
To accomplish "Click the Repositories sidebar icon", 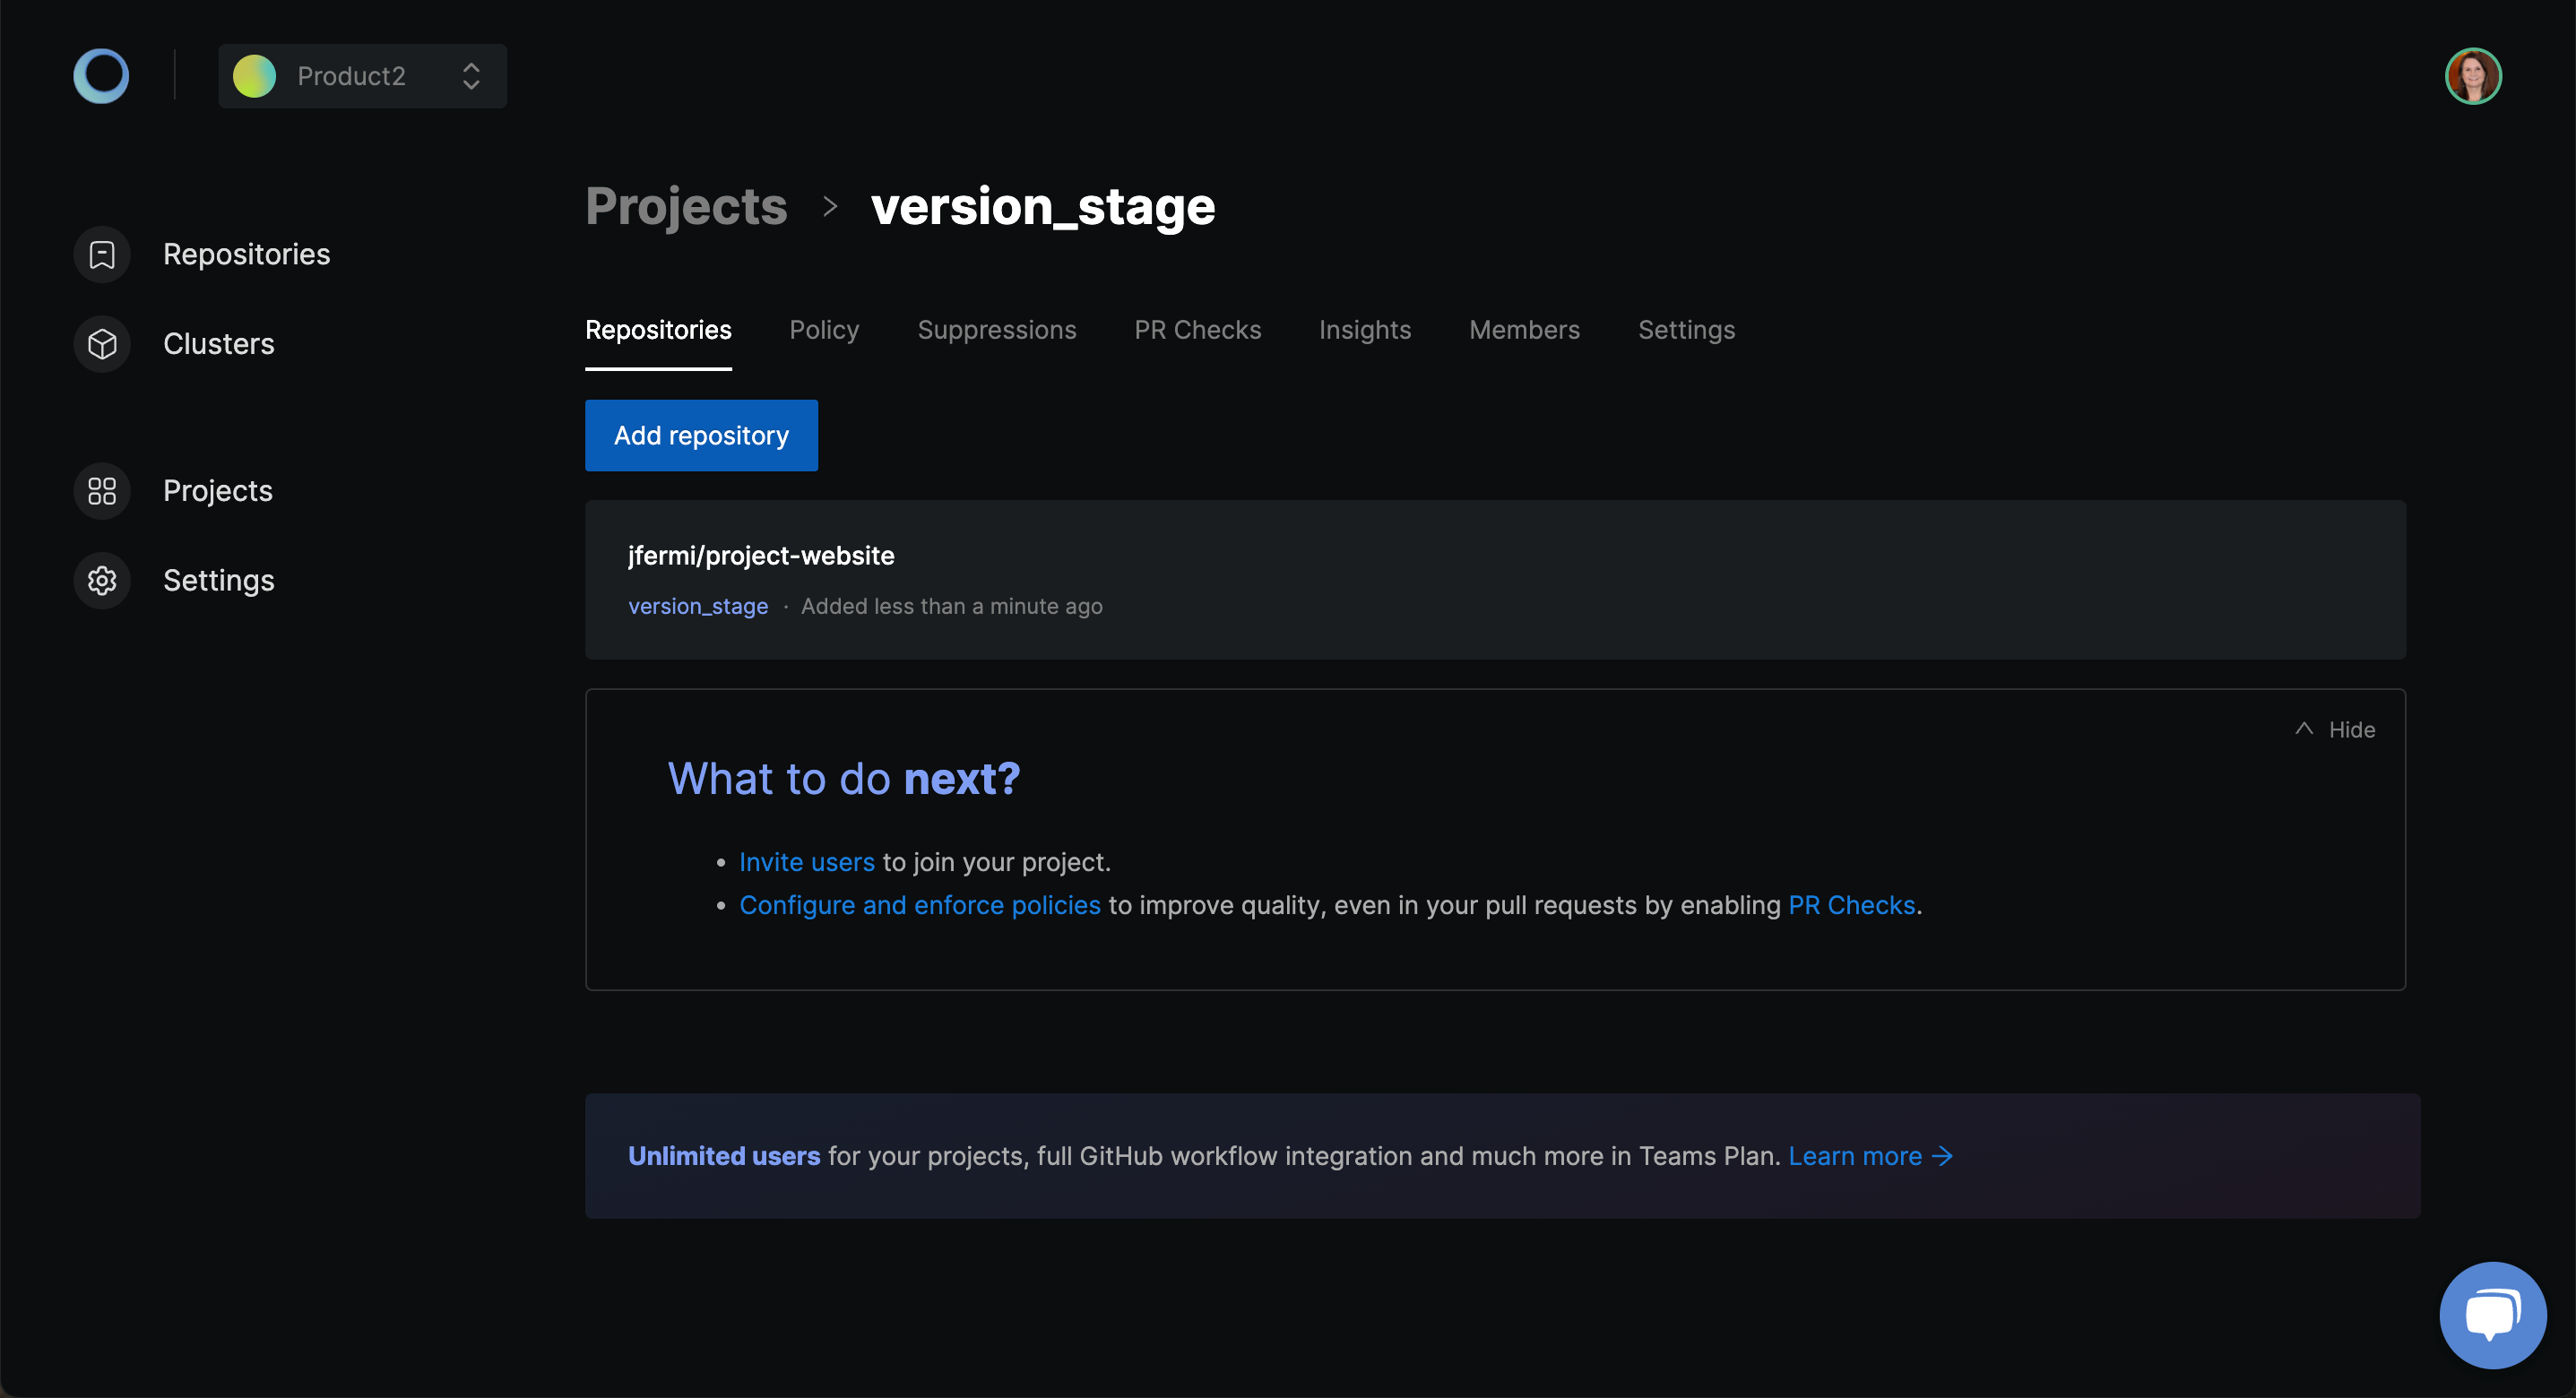I will pyautogui.click(x=103, y=253).
